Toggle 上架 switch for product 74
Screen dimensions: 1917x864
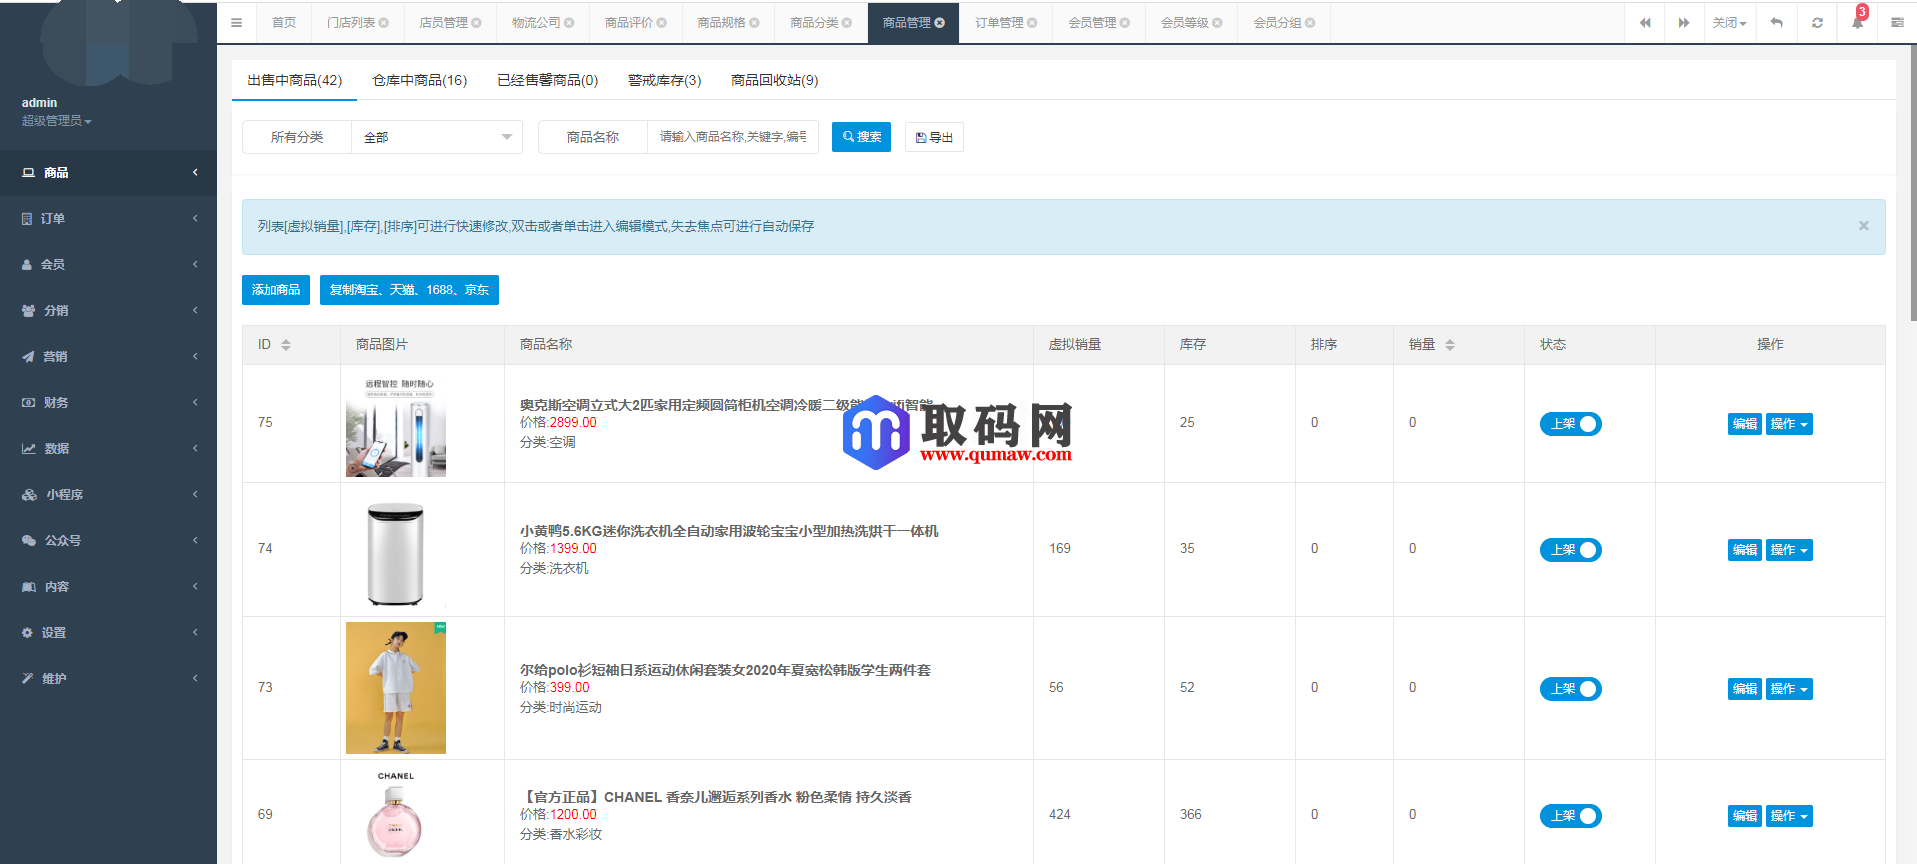click(x=1570, y=550)
